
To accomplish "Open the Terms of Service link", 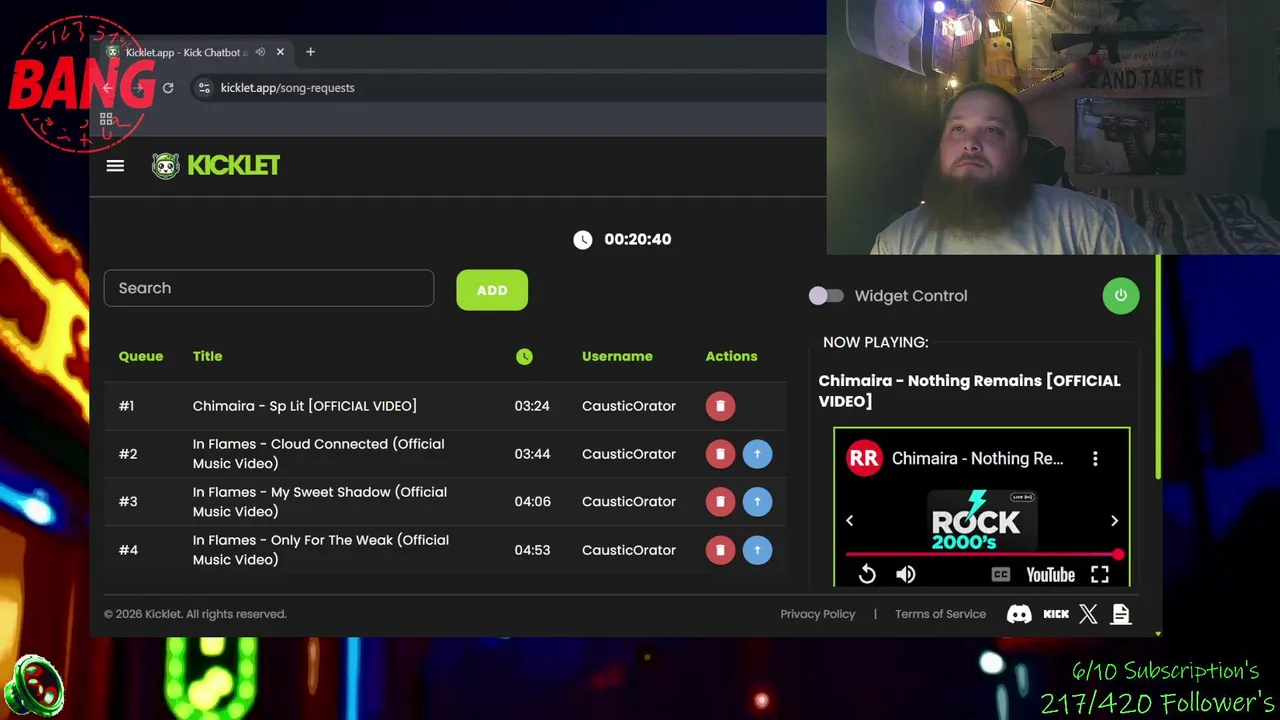I will [x=940, y=614].
